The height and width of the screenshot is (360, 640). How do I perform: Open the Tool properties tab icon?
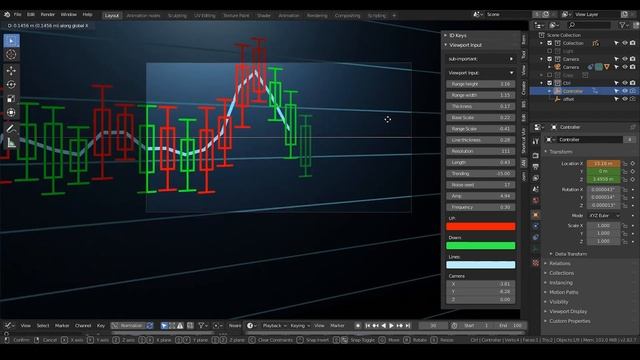[536, 141]
